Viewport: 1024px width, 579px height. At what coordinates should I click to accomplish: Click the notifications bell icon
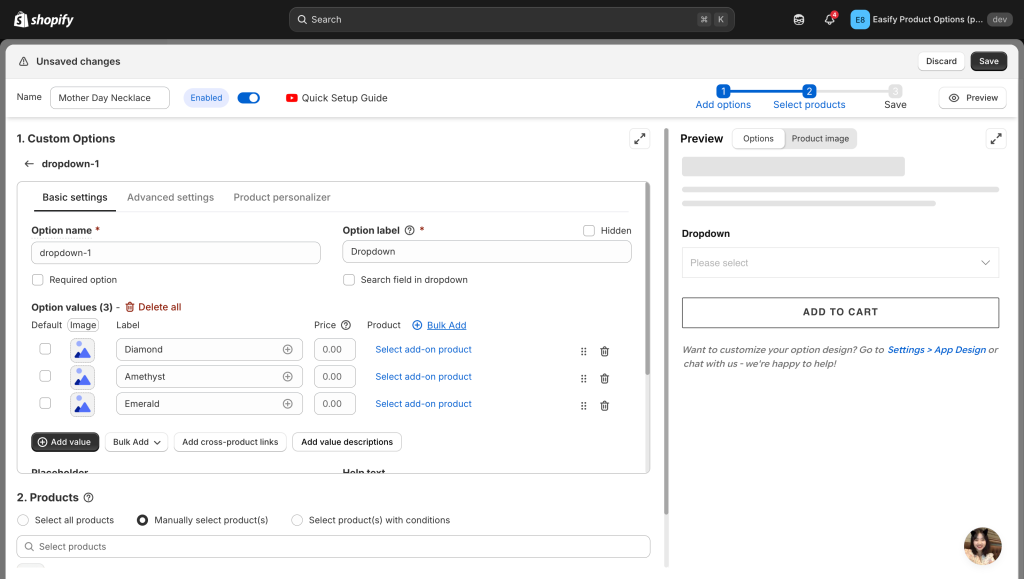[829, 19]
